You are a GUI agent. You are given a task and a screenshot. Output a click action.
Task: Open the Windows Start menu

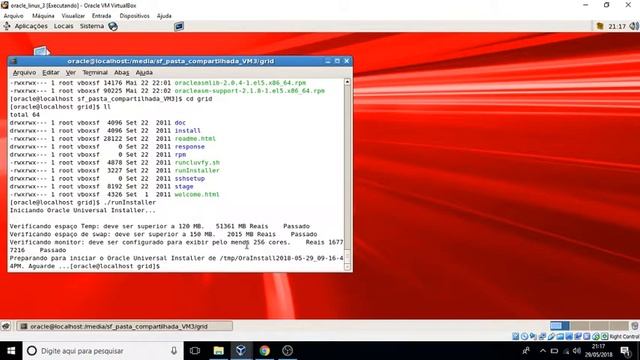pyautogui.click(x=11, y=351)
